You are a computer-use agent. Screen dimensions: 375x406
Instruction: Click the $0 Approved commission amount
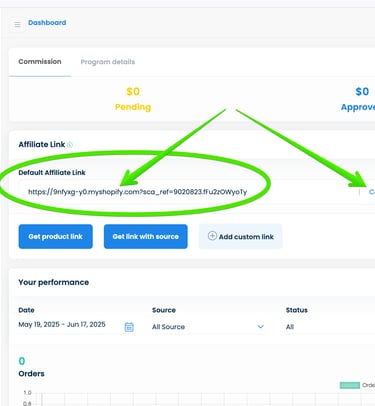[362, 92]
